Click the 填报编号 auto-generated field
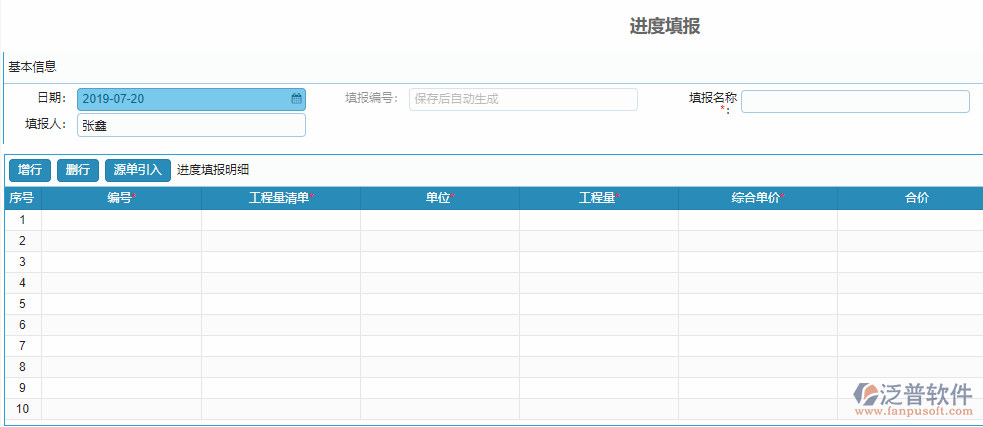The height and width of the screenshot is (427, 983). click(522, 99)
